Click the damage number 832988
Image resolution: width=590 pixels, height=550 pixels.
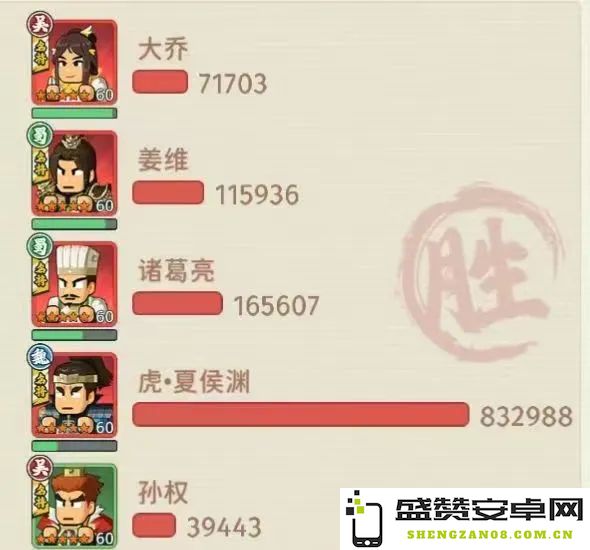pyautogui.click(x=526, y=416)
